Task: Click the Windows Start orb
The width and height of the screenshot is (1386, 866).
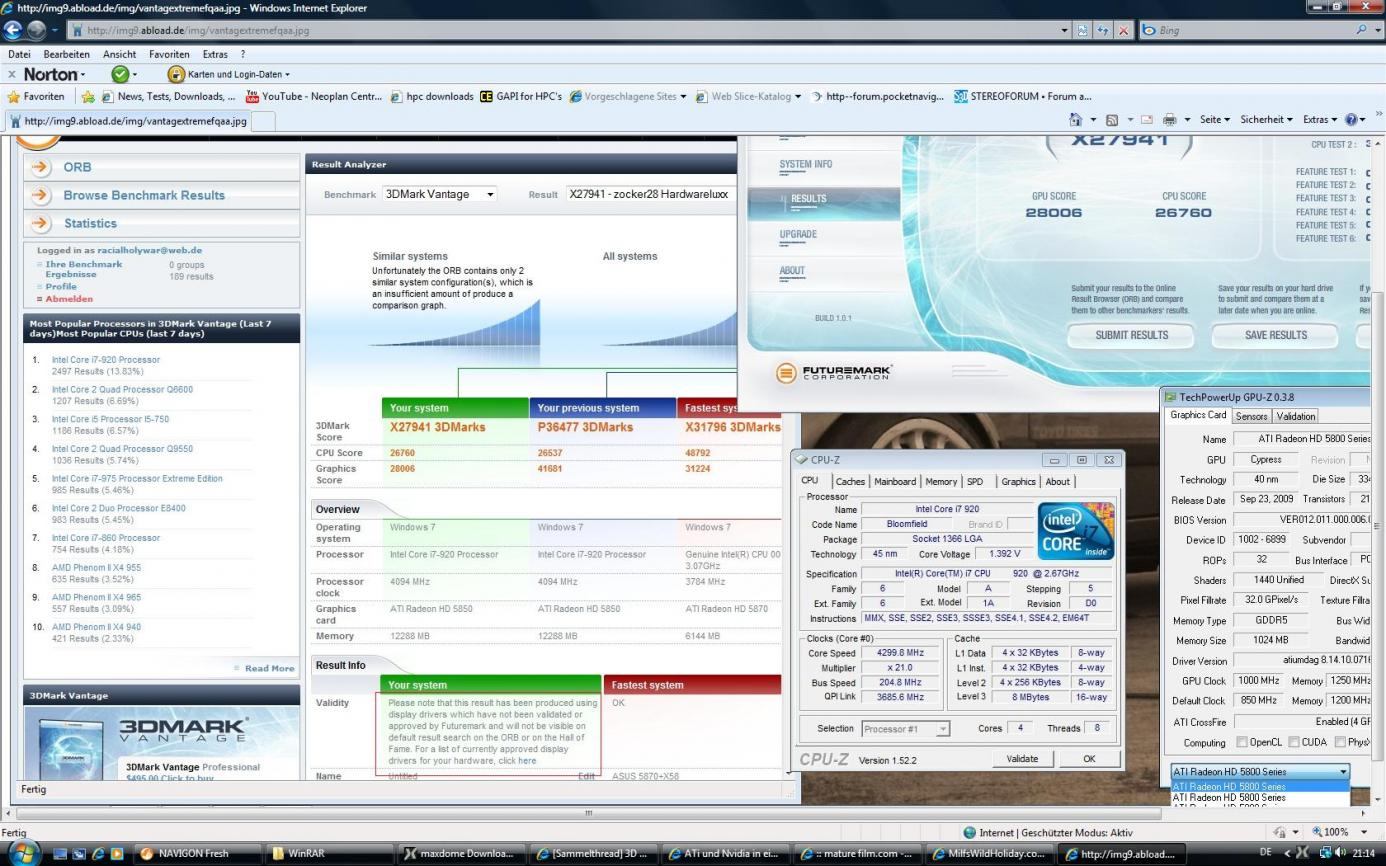Action: (x=24, y=853)
